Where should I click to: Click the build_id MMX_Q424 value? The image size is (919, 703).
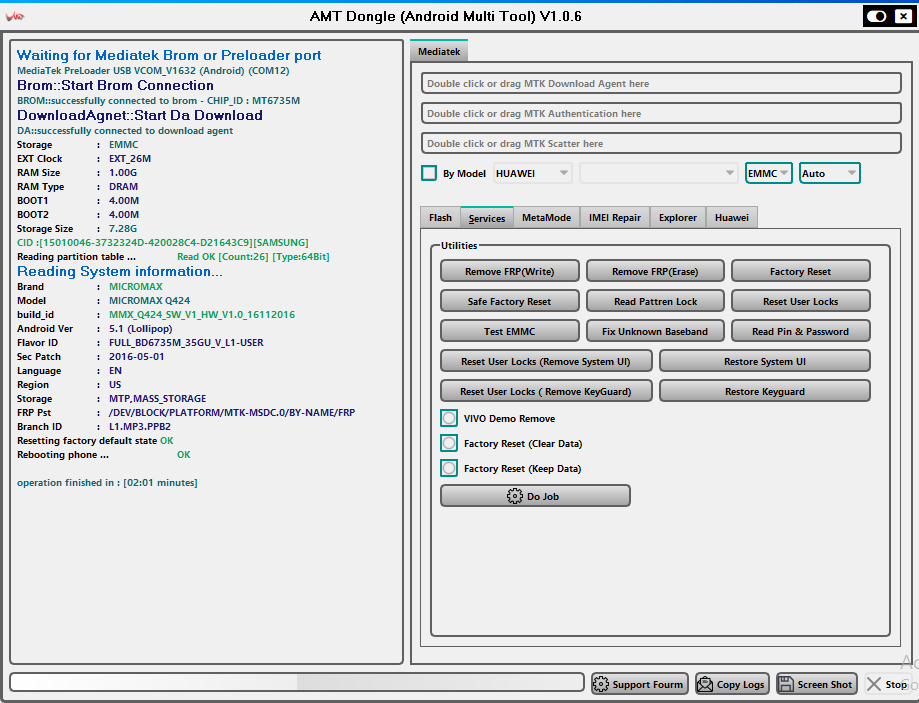pyautogui.click(x=202, y=314)
